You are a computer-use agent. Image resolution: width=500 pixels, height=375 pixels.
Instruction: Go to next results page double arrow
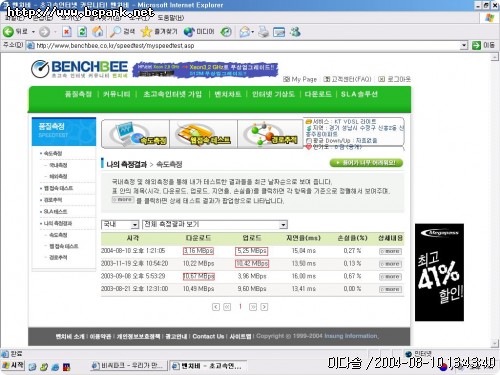click(253, 307)
